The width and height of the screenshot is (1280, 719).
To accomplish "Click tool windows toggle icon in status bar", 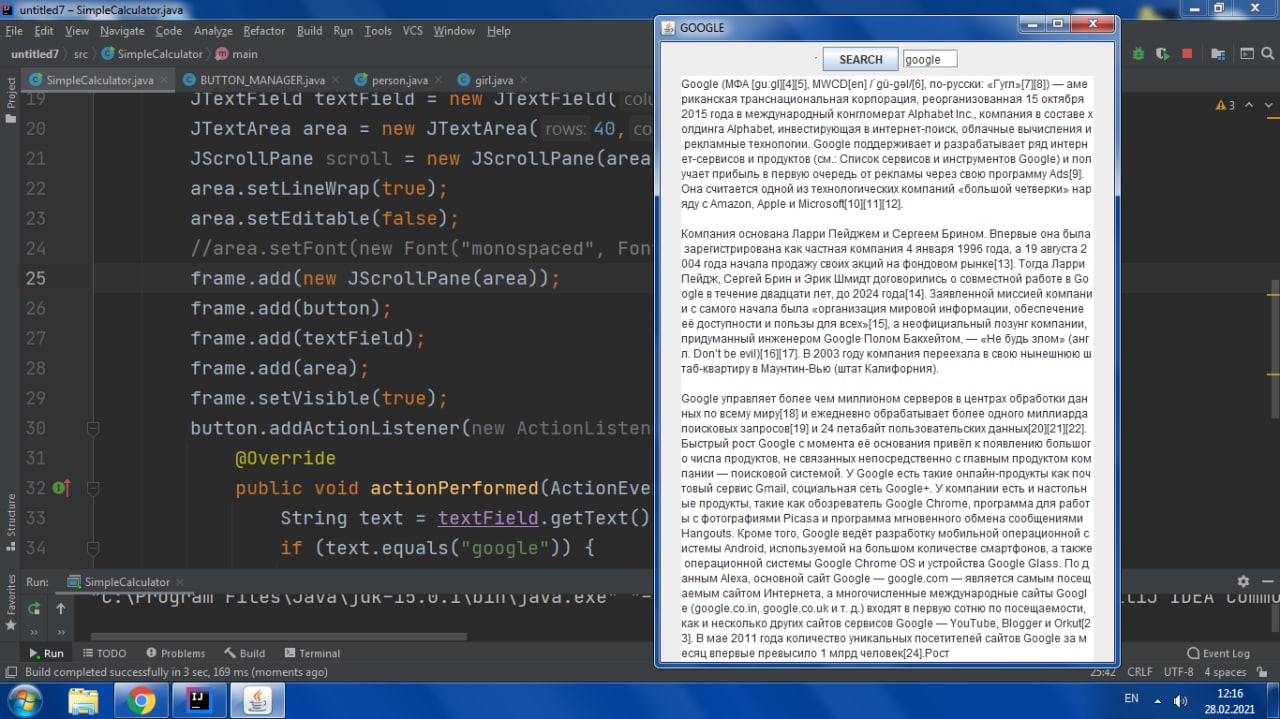I will [12, 672].
